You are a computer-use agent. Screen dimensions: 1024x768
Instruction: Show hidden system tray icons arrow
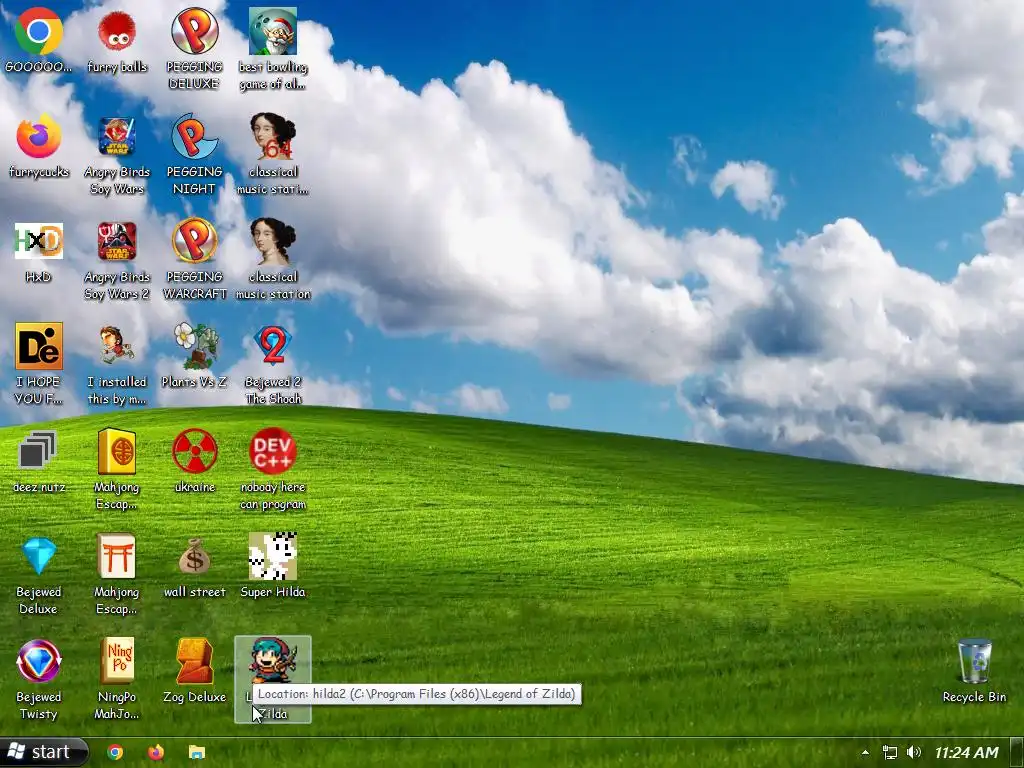pos(865,753)
